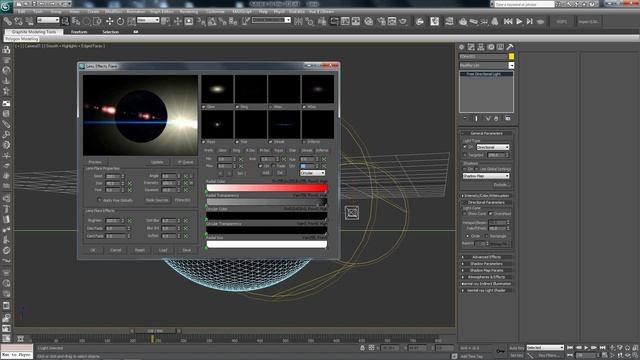Expand the Advanced Effects rollout
Viewport: 640px width, 360px height.
[487, 257]
